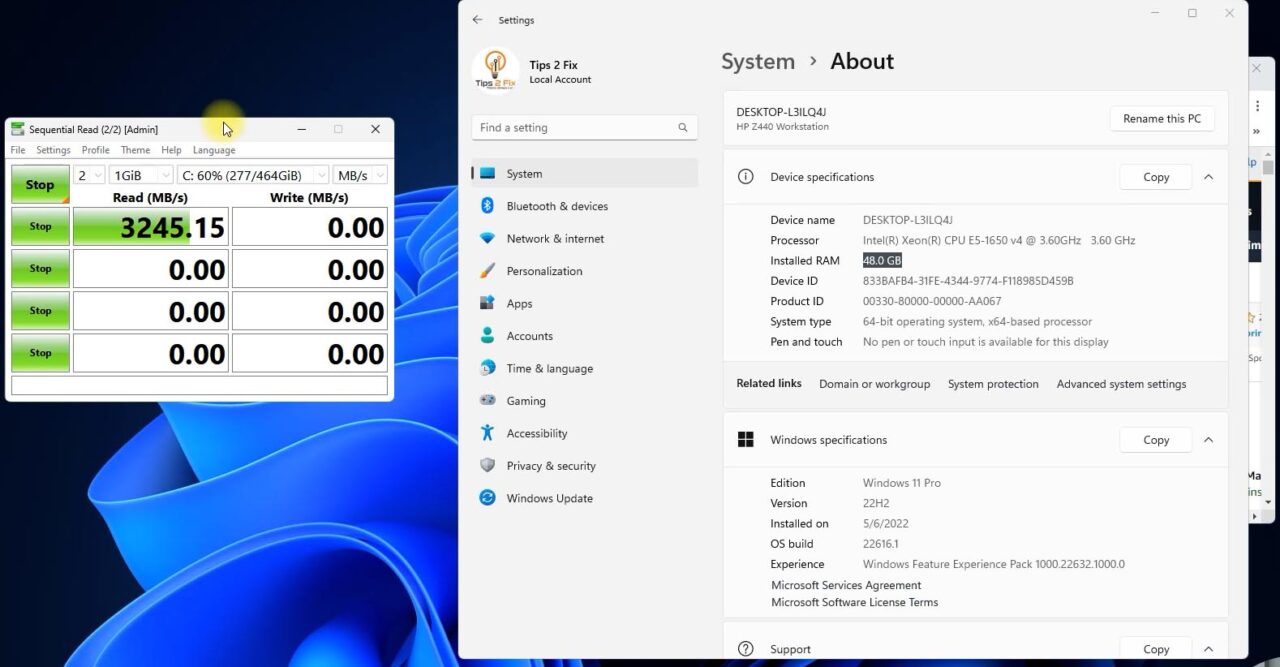Click the 22H2 version value

point(877,503)
